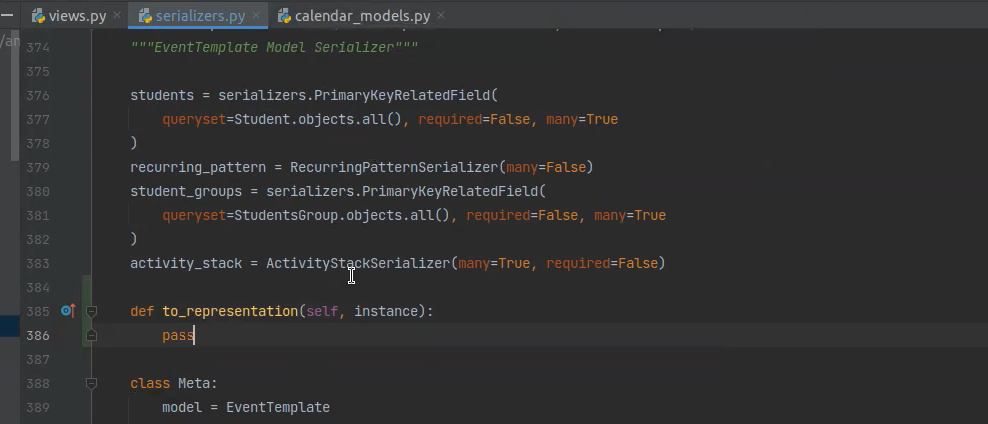Click the closing parenthesis on line 378
Viewport: 988px width, 424px height.
[134, 143]
